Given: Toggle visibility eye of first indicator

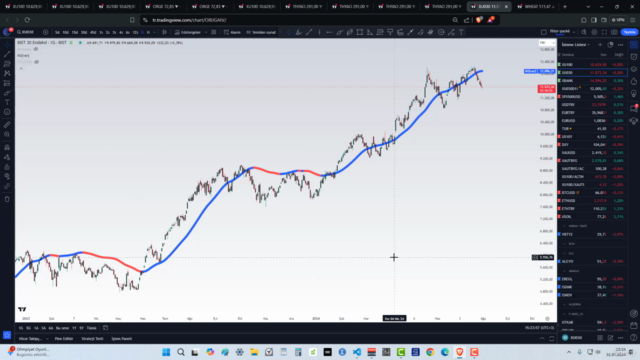Looking at the screenshot, I should tap(36, 49).
